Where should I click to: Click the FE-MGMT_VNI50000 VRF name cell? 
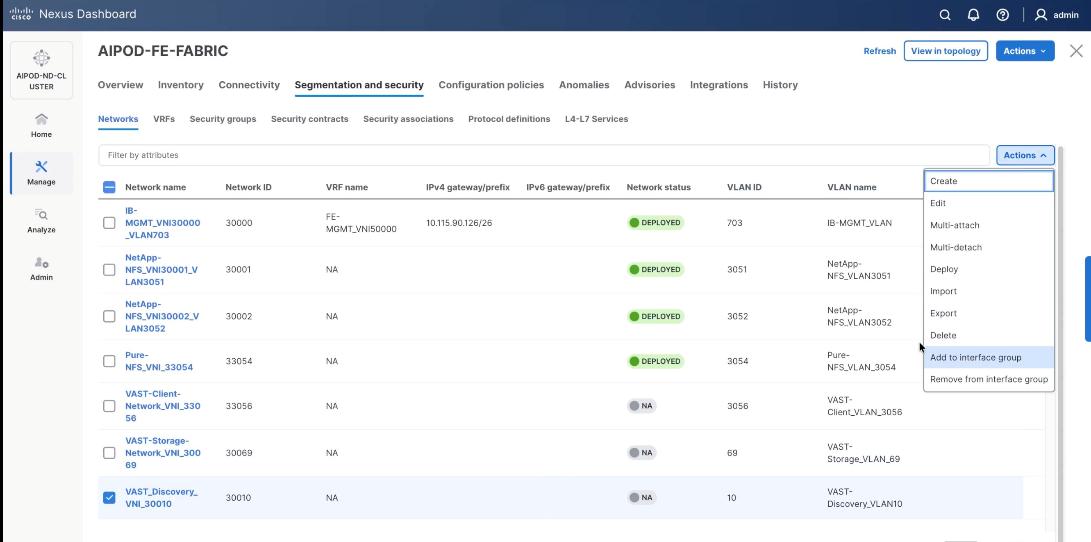(361, 223)
